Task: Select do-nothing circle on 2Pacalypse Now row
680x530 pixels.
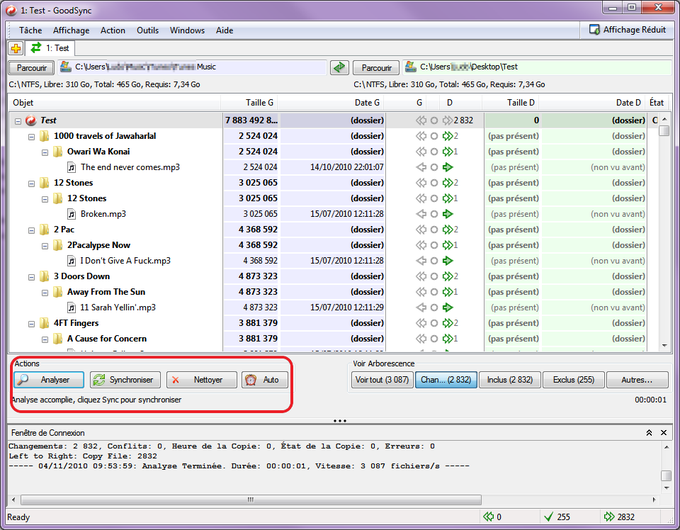Action: pyautogui.click(x=434, y=245)
